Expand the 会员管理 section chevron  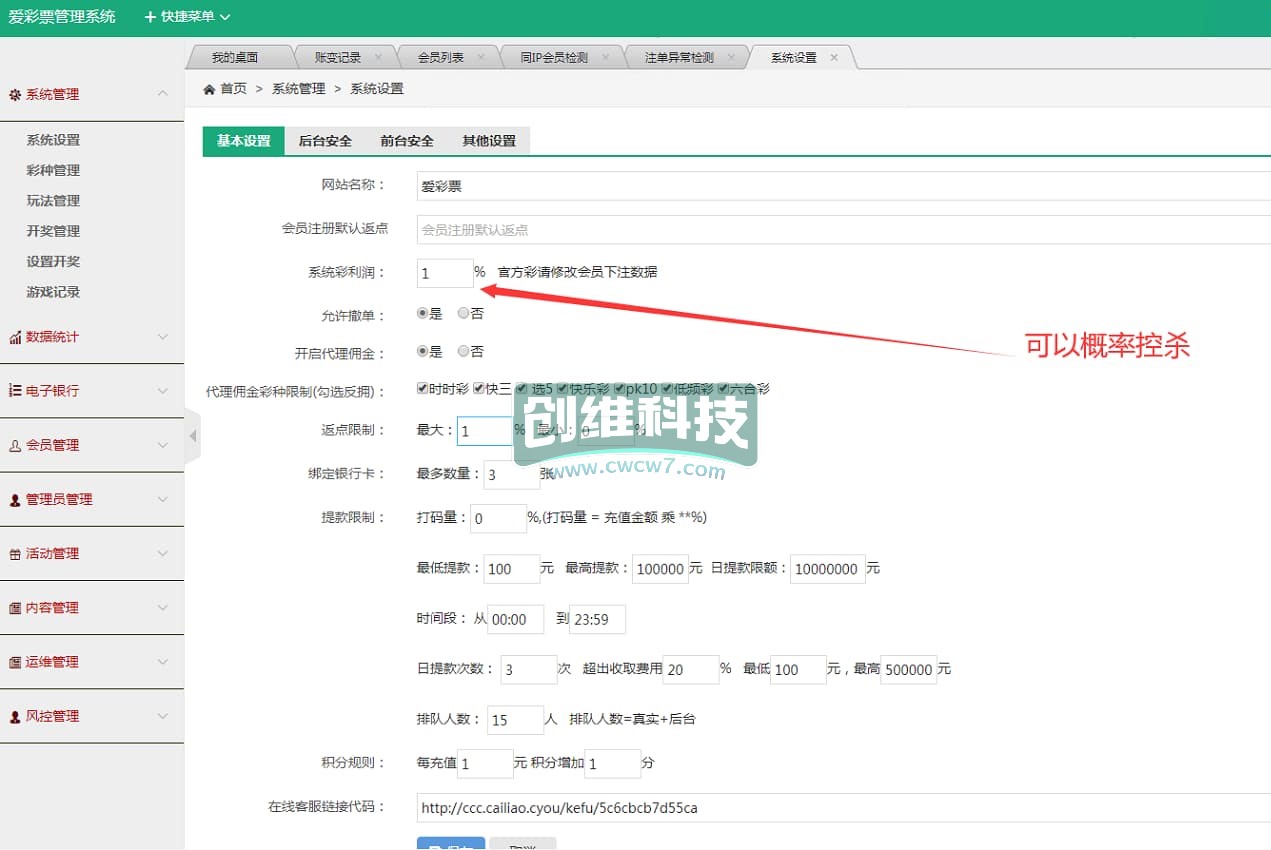click(x=163, y=445)
